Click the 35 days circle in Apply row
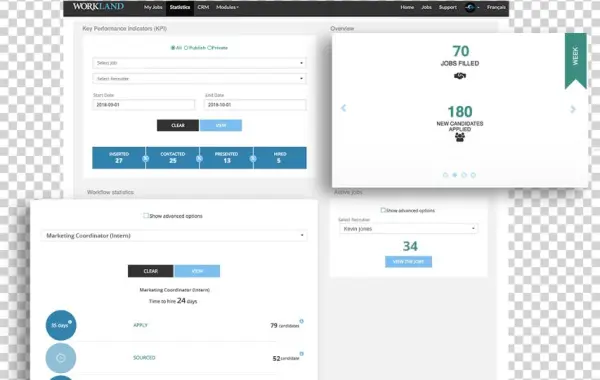Screen dimensions: 600x380 (61, 325)
